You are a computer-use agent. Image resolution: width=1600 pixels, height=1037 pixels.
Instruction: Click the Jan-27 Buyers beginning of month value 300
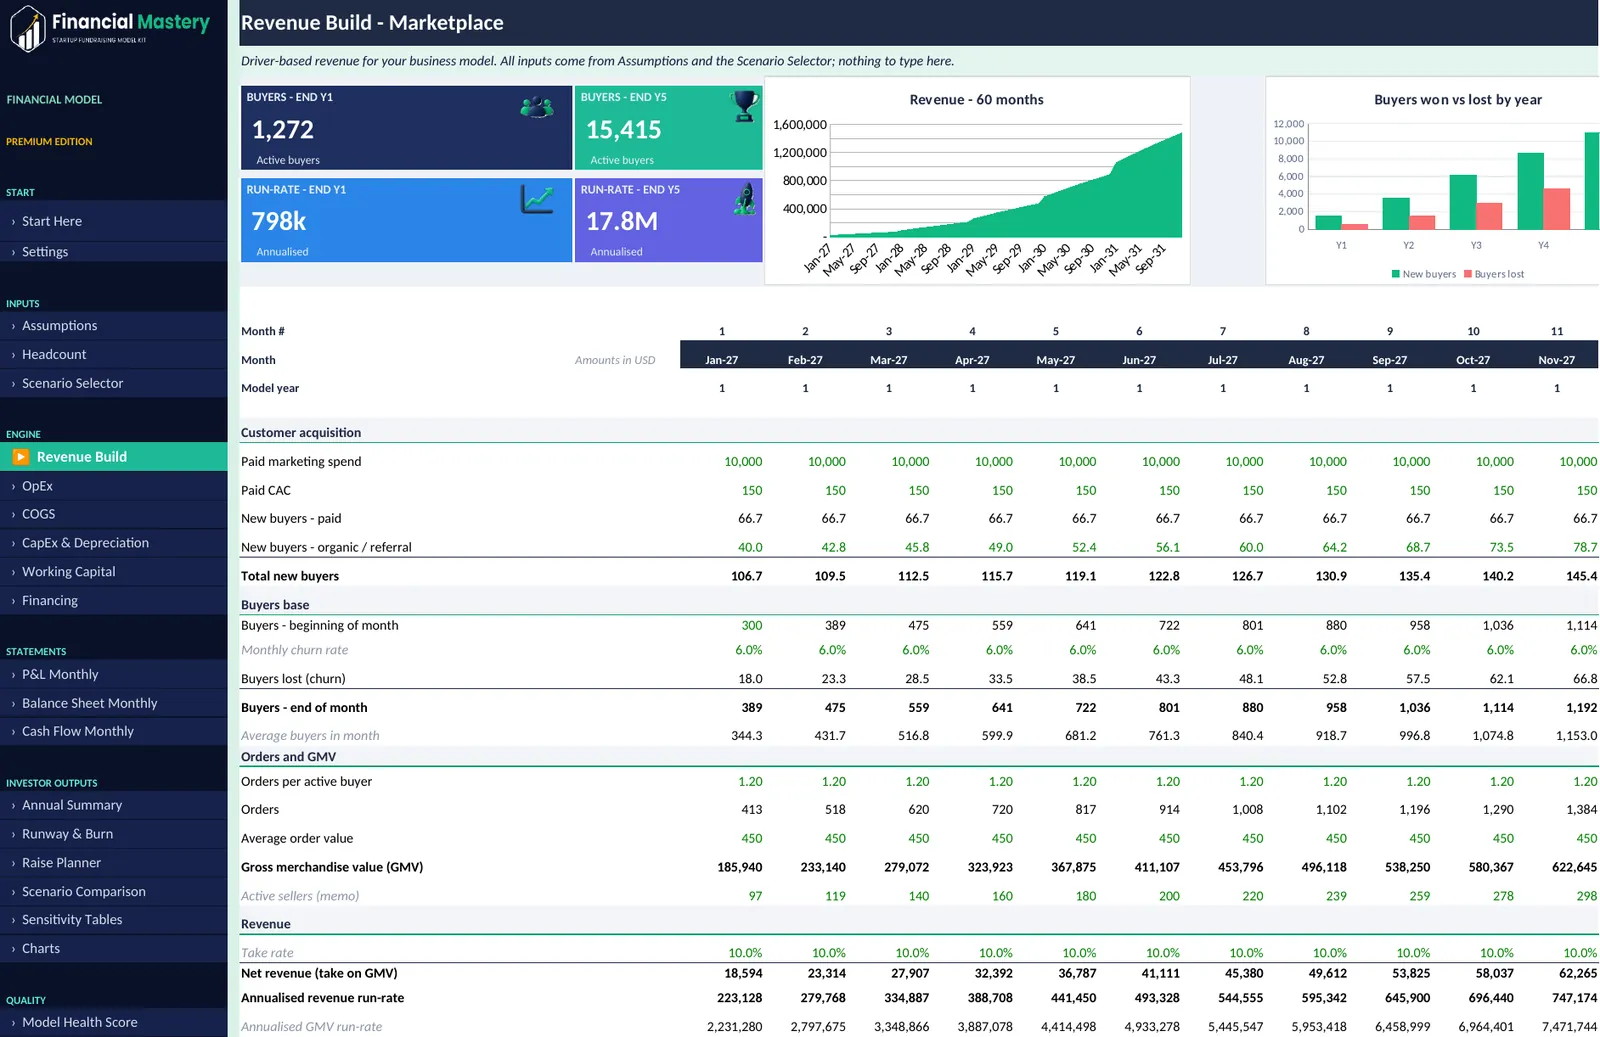click(752, 626)
